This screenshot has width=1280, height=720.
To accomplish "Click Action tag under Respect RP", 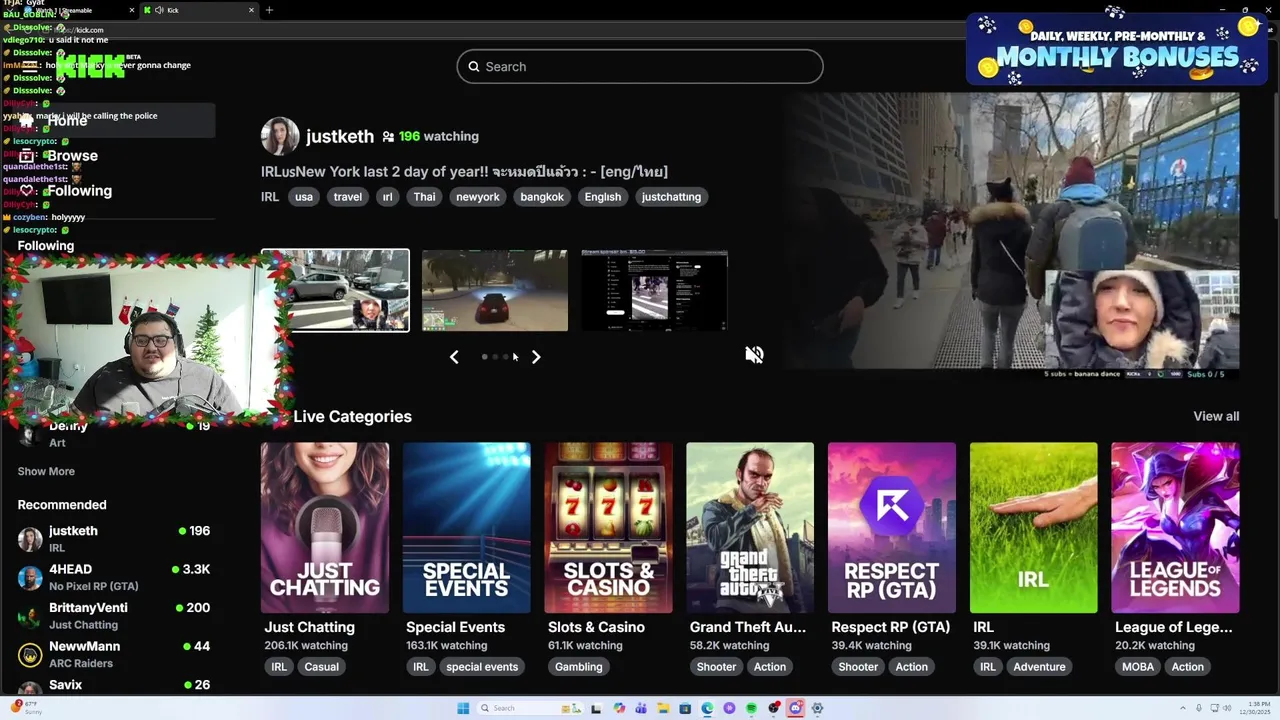I will click(x=912, y=667).
